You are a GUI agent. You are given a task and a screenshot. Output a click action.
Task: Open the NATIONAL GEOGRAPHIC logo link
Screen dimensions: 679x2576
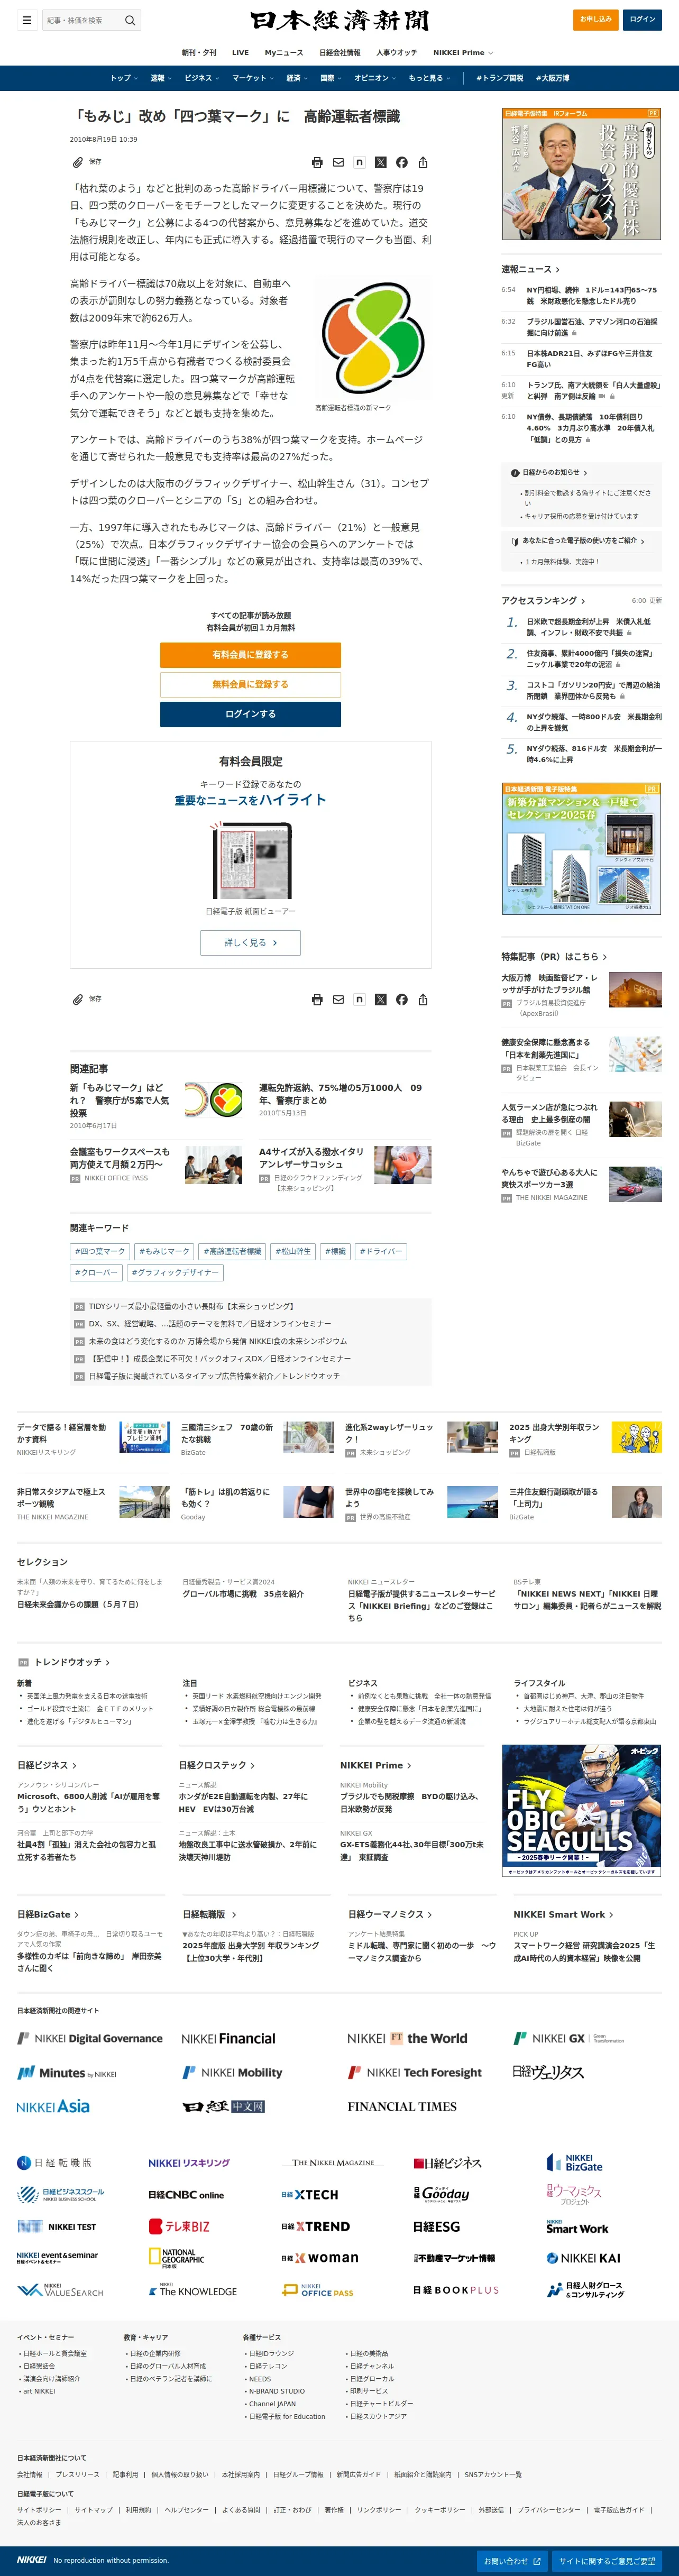(176, 2258)
